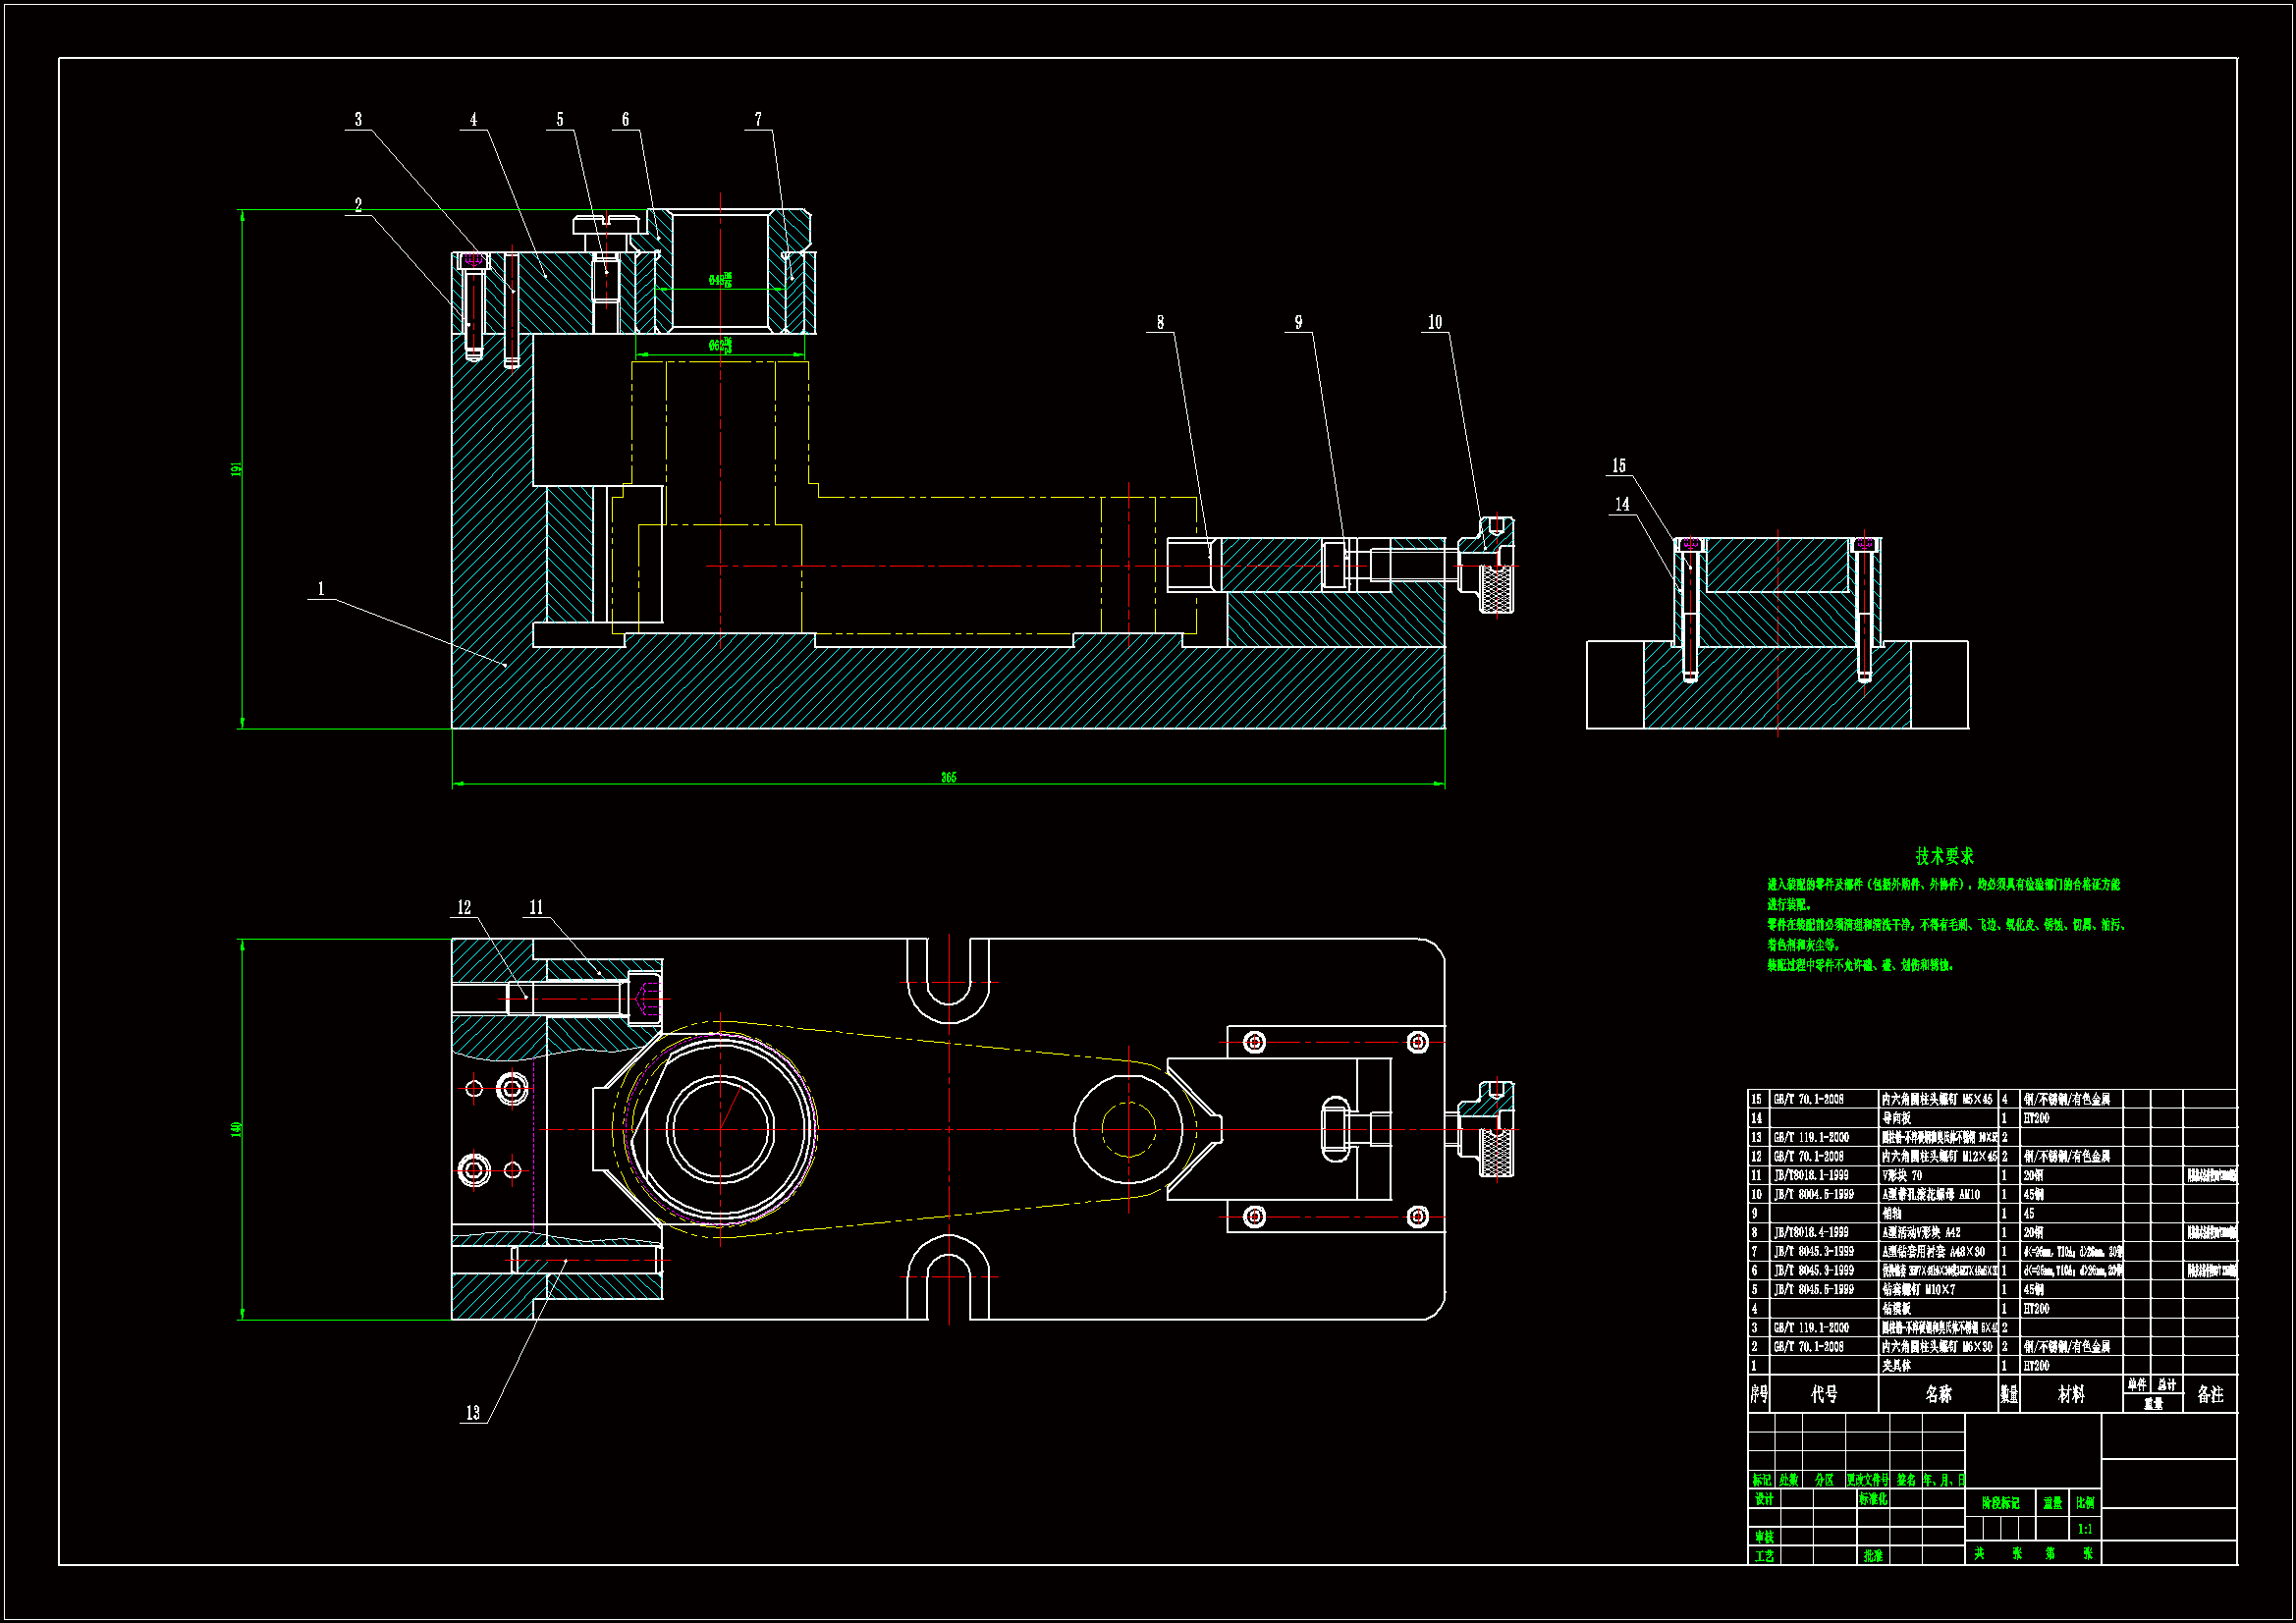2296x1623 pixels.
Task: Click part balloon number 1 label
Action: click(x=321, y=589)
